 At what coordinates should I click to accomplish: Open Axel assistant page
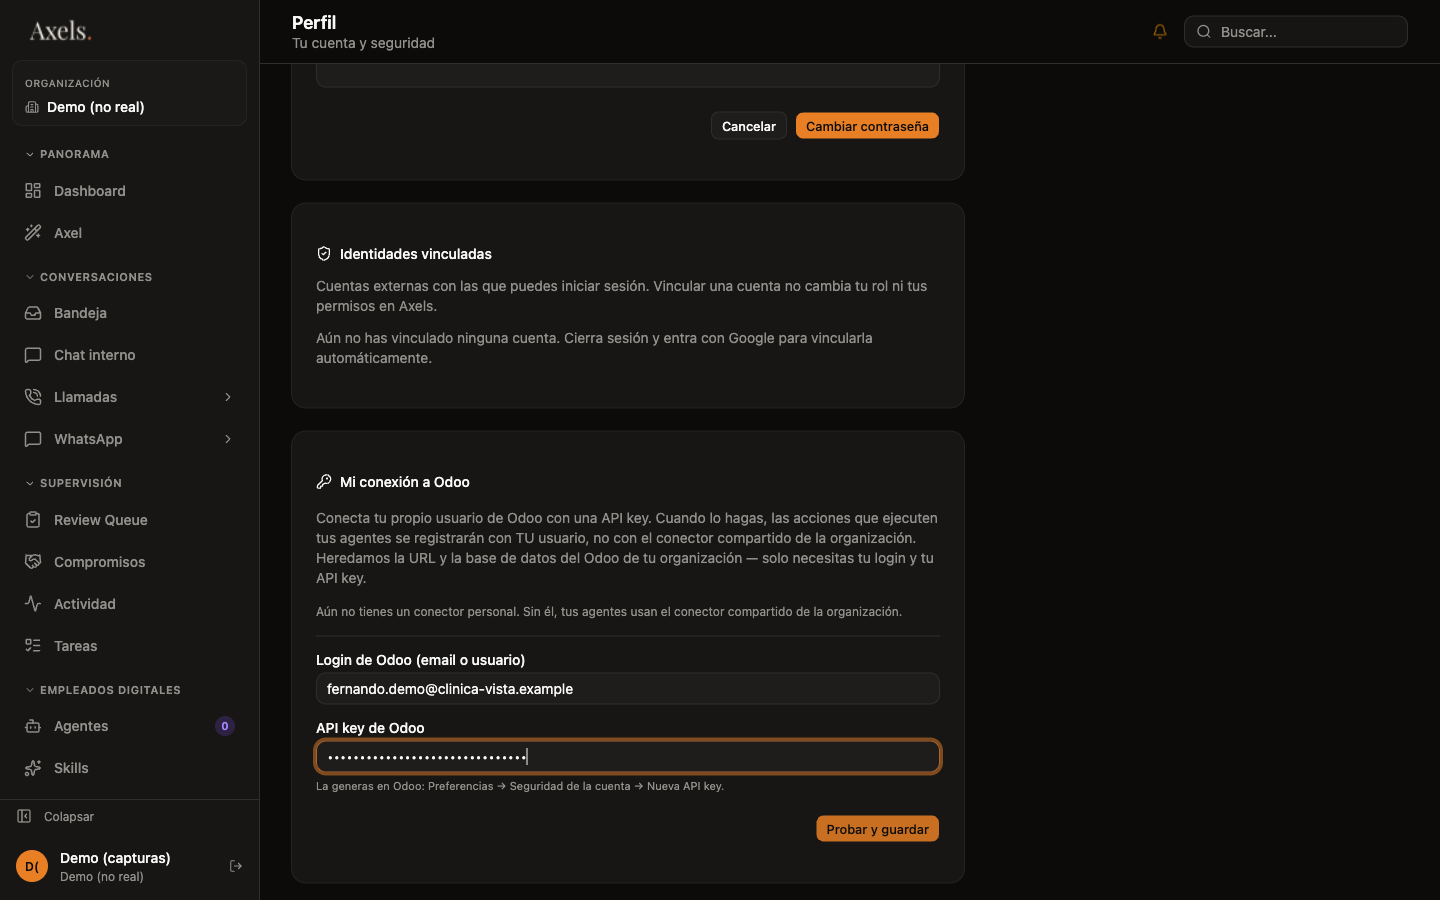[x=129, y=233]
